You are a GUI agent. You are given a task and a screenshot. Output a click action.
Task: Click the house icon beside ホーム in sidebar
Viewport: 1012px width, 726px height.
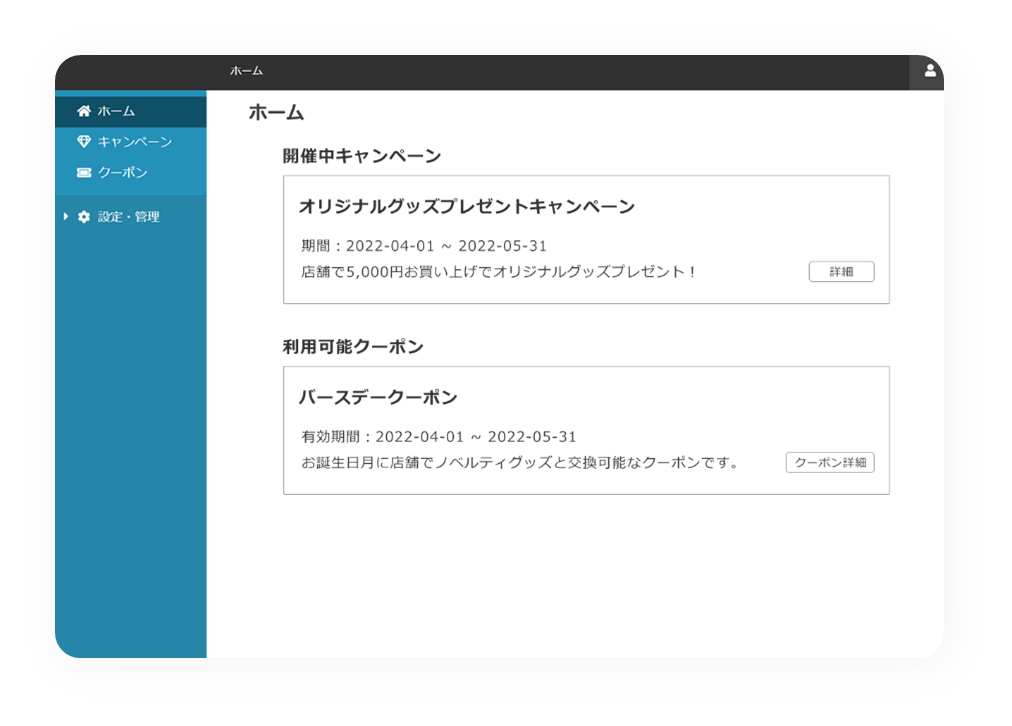pyautogui.click(x=84, y=111)
